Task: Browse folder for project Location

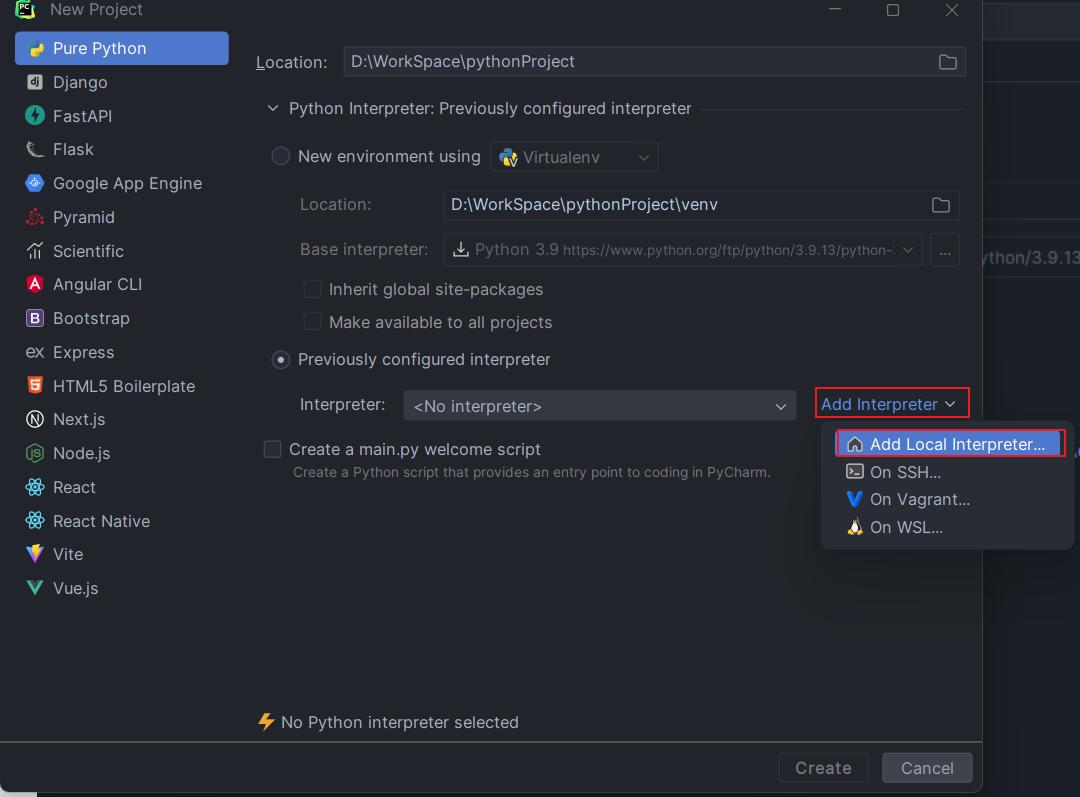Action: (x=948, y=62)
